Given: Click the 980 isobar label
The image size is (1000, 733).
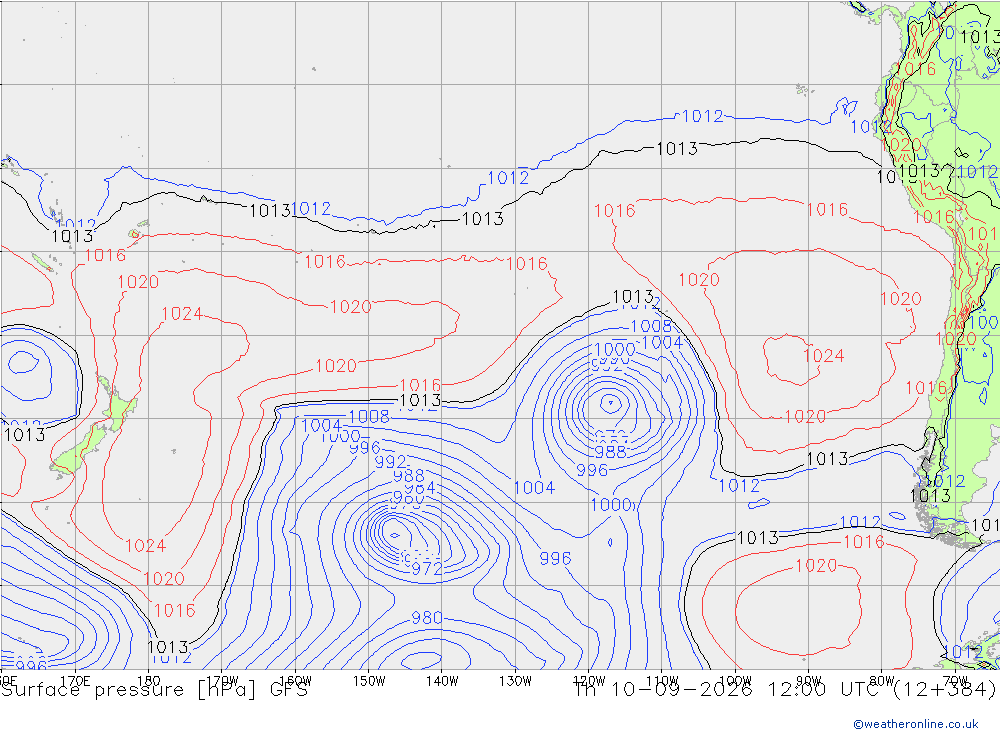Looking at the screenshot, I should pyautogui.click(x=427, y=618).
